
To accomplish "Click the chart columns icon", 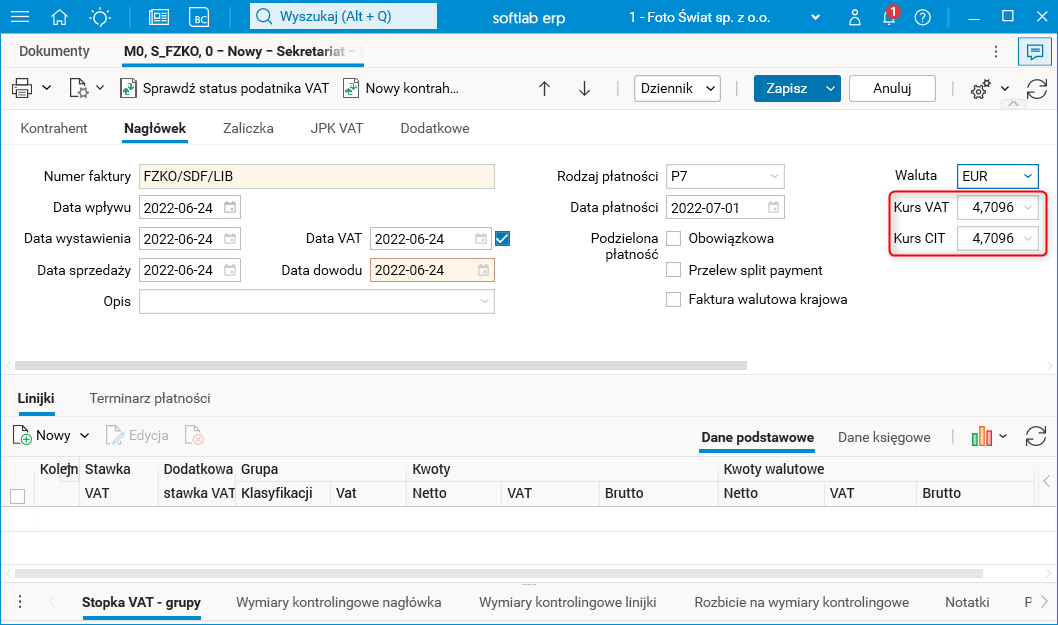I will click(x=981, y=436).
